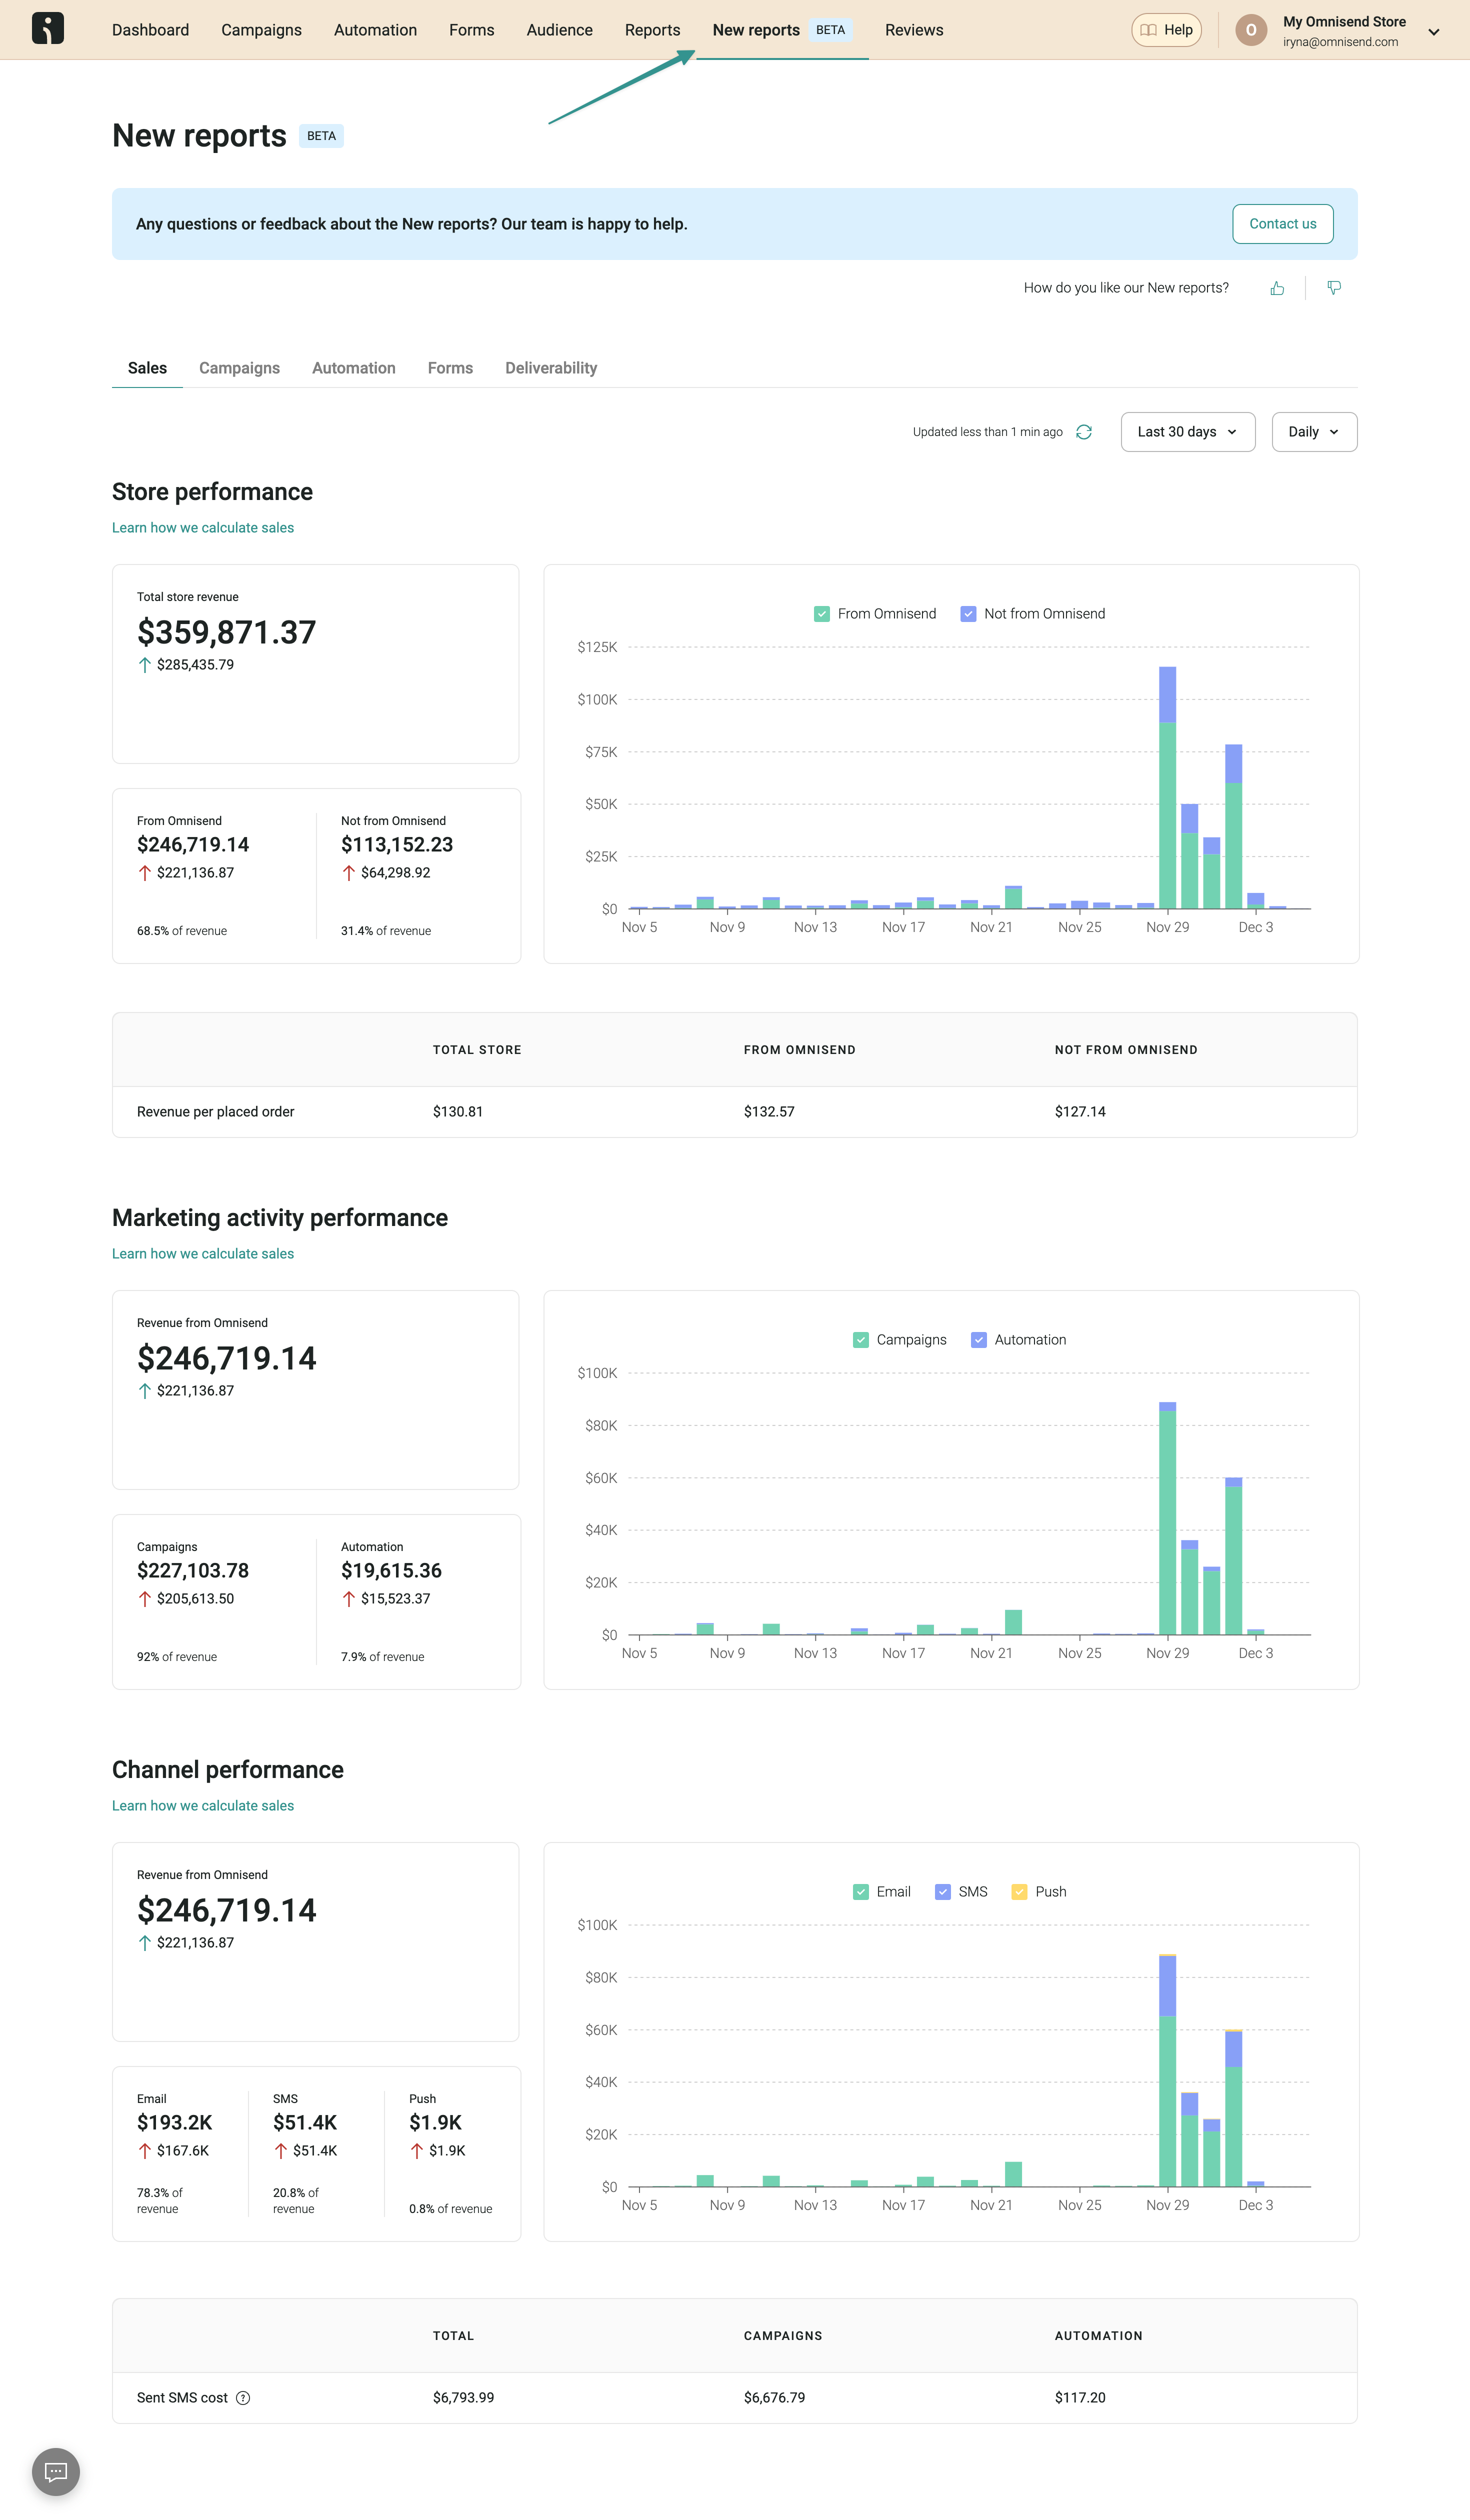Click the Contact us button
1470x2520 pixels.
point(1283,224)
